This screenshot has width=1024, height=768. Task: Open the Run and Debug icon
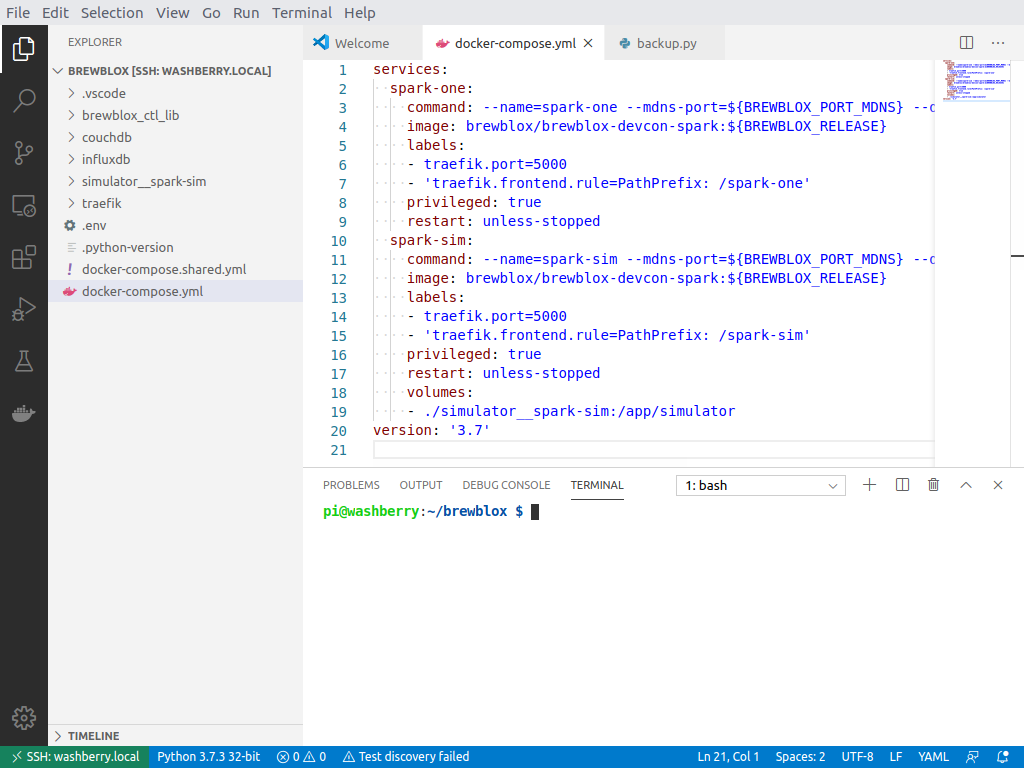pyautogui.click(x=24, y=310)
